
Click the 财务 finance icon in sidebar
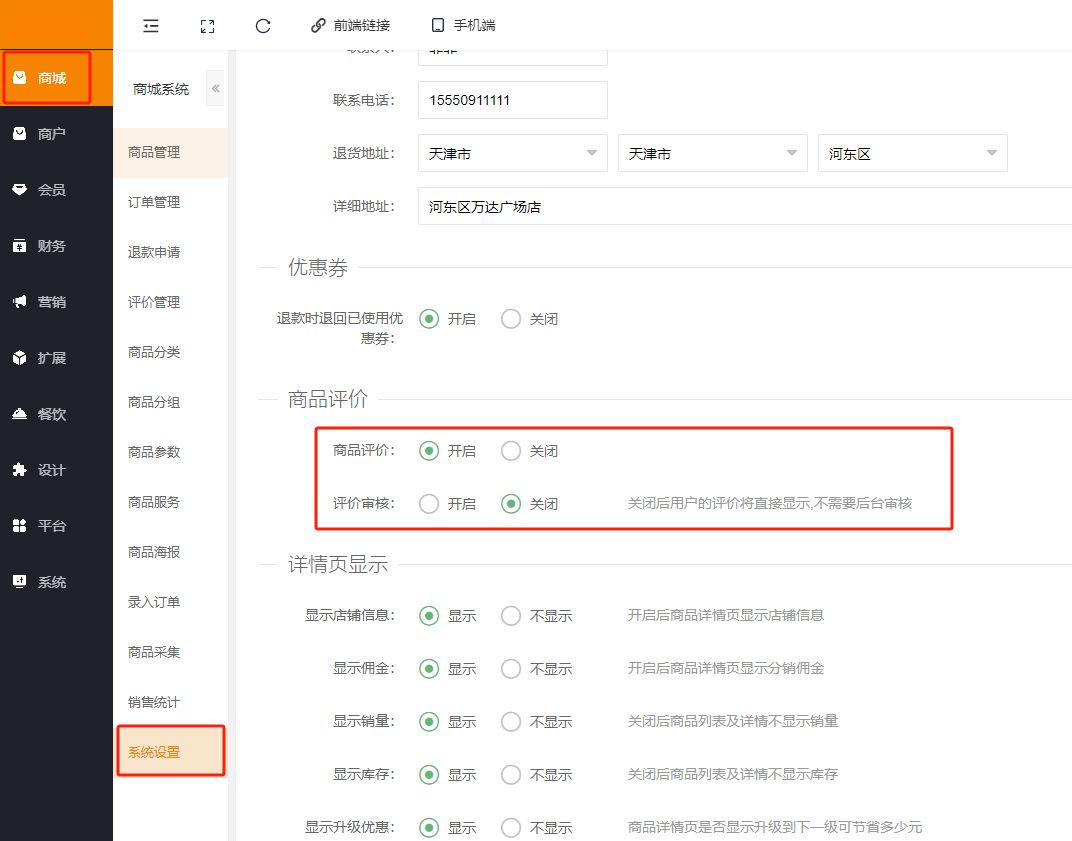[x=19, y=246]
